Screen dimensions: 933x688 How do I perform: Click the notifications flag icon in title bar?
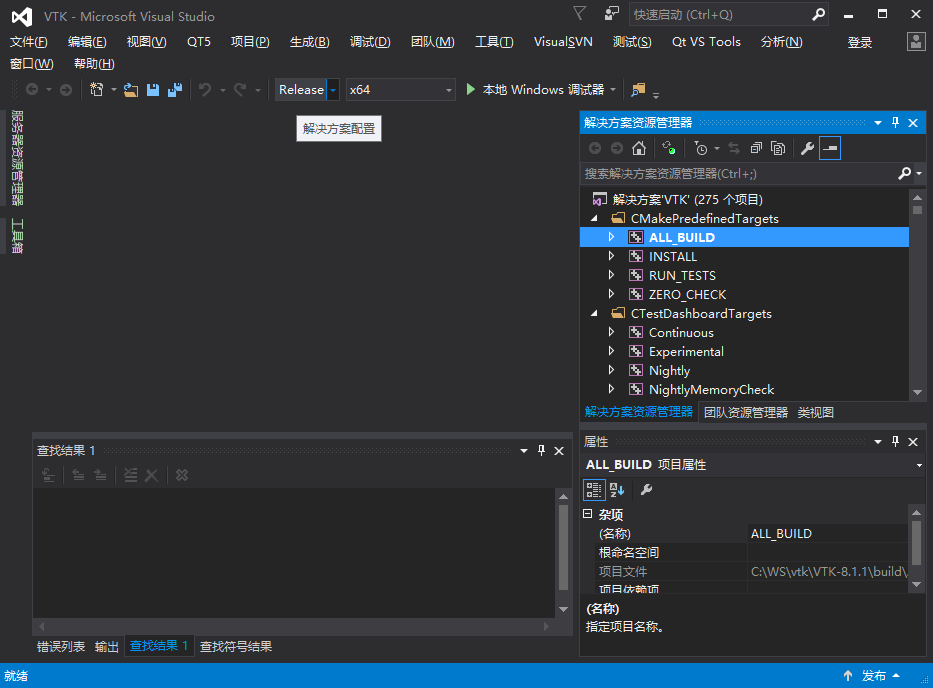coord(580,14)
